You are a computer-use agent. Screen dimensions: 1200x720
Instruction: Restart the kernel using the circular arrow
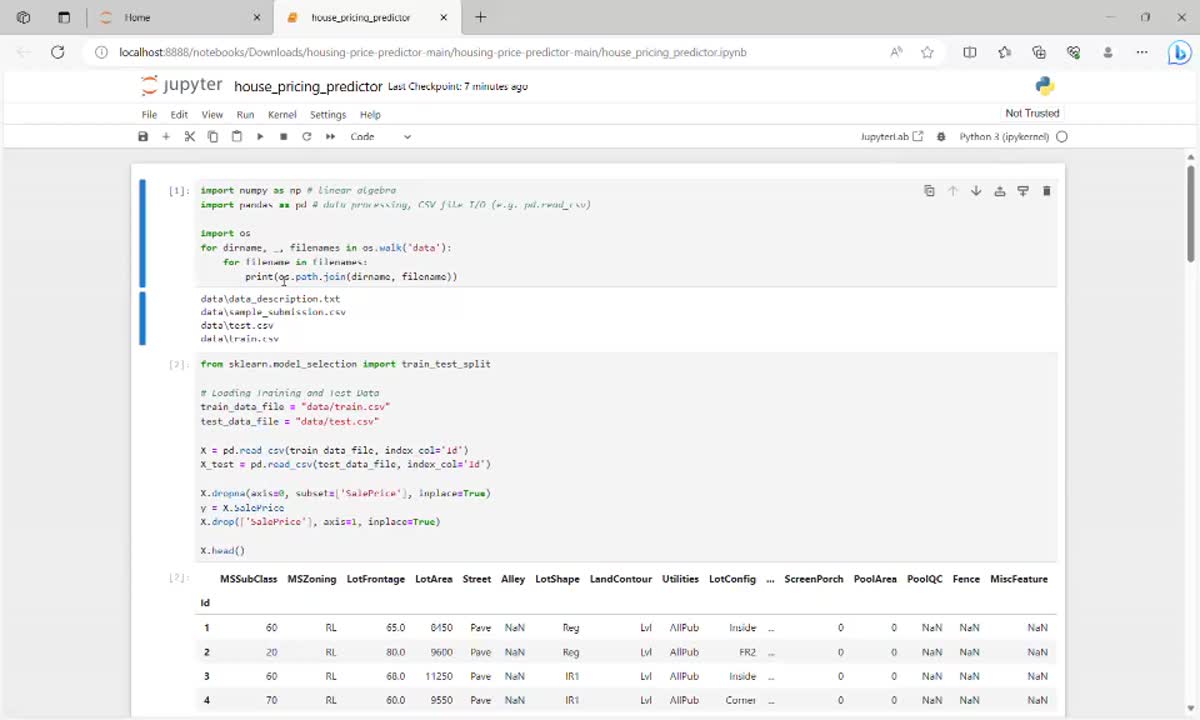pyautogui.click(x=307, y=137)
